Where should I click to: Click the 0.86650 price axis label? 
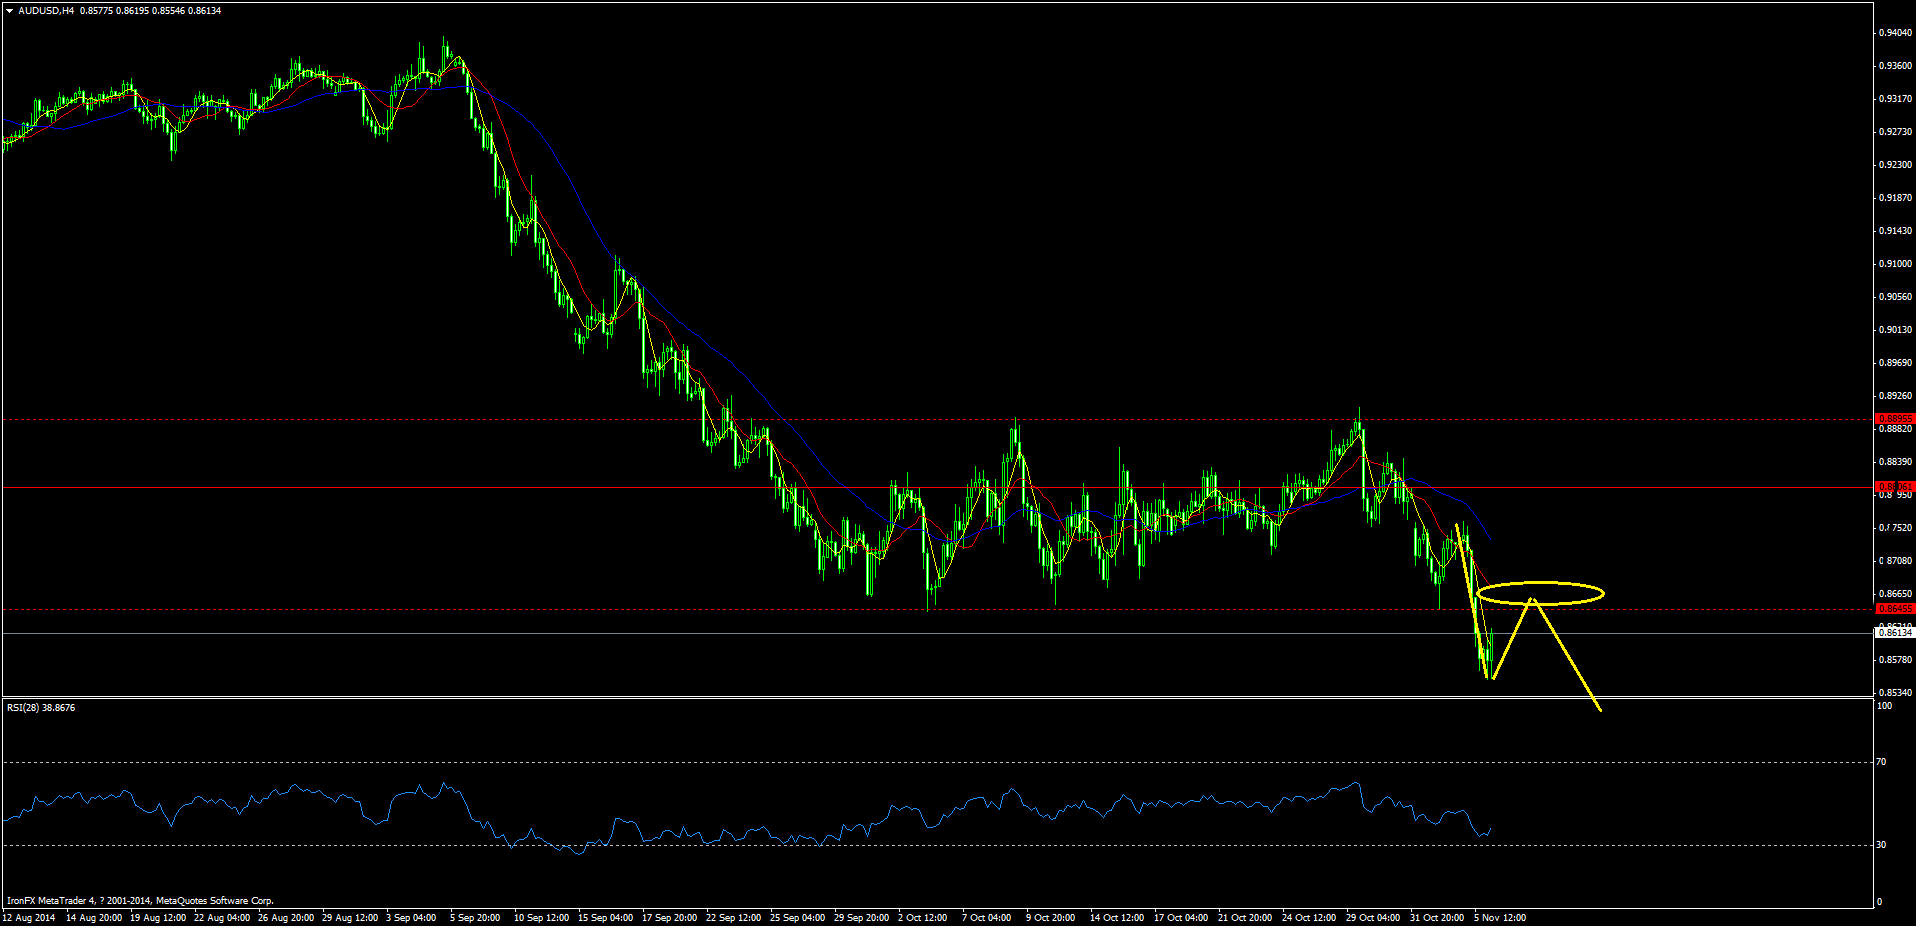tap(1895, 594)
